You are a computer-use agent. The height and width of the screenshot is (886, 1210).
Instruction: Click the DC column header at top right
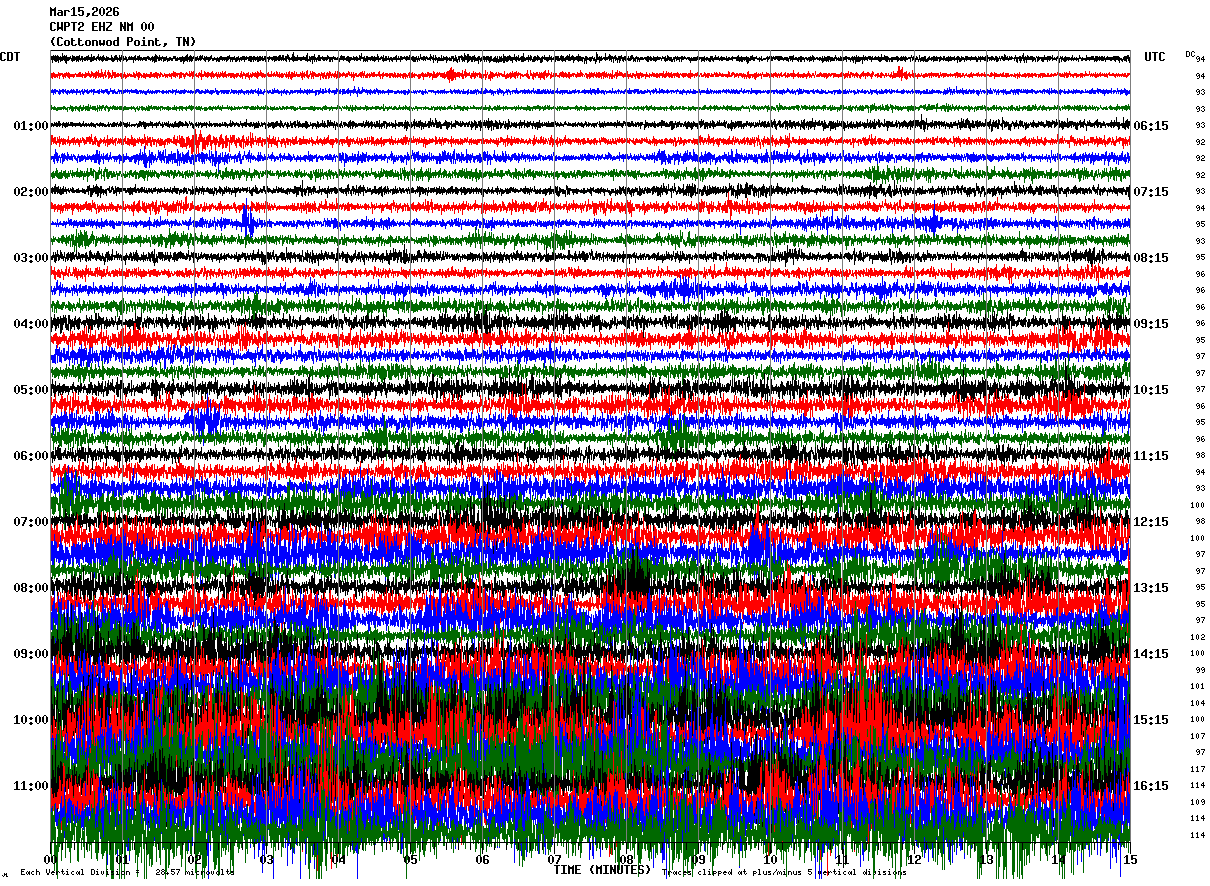1190,54
